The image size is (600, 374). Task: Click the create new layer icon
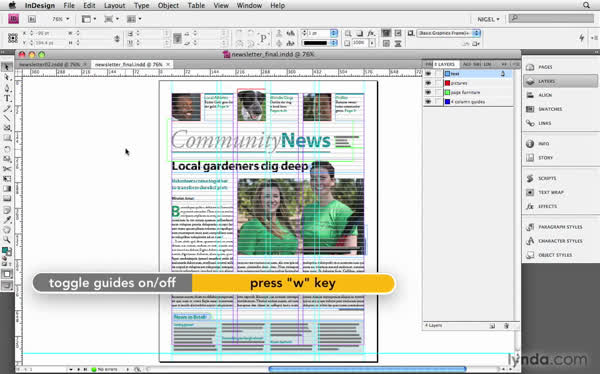coord(492,326)
